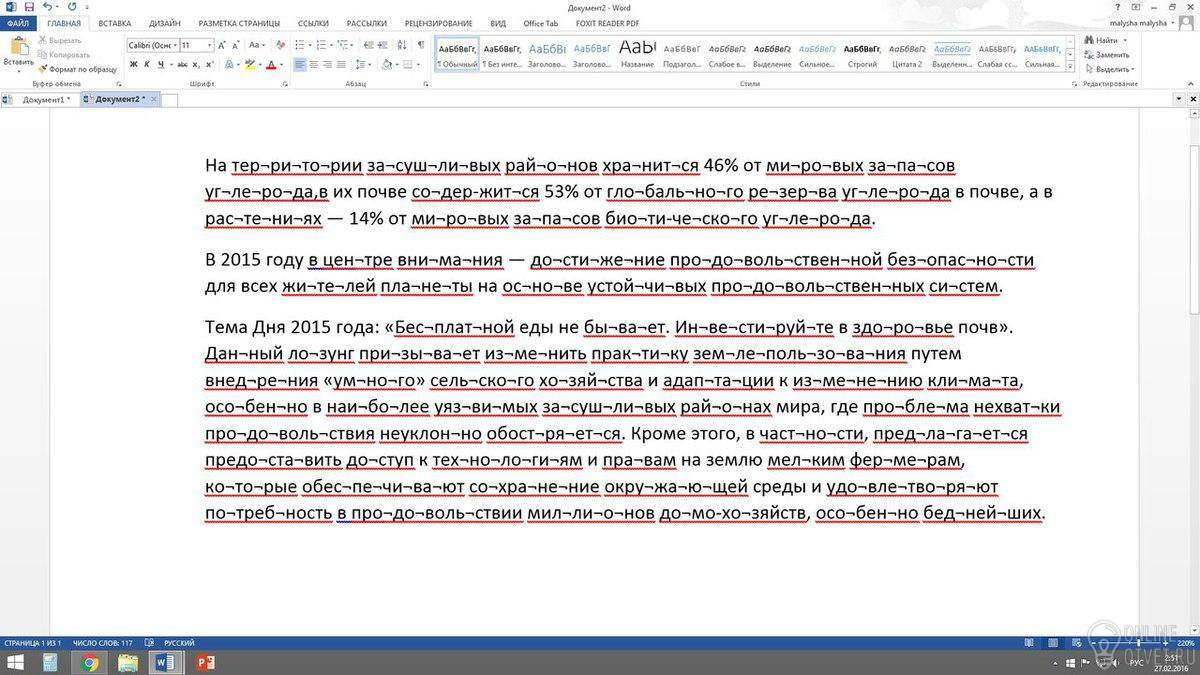Image resolution: width=1200 pixels, height=675 pixels.
Task: Toggle superscript x² formatting
Action: (x=209, y=65)
